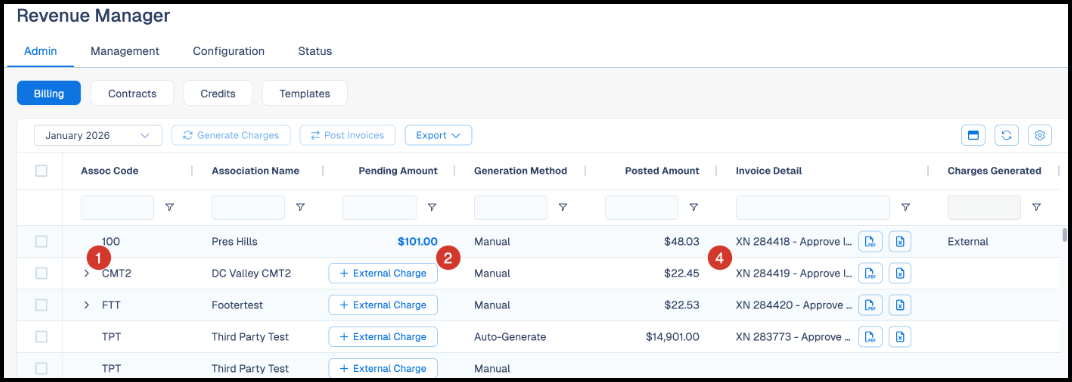
Task: Add External Charge for Auto-Generate TPT row
Action: tap(383, 337)
